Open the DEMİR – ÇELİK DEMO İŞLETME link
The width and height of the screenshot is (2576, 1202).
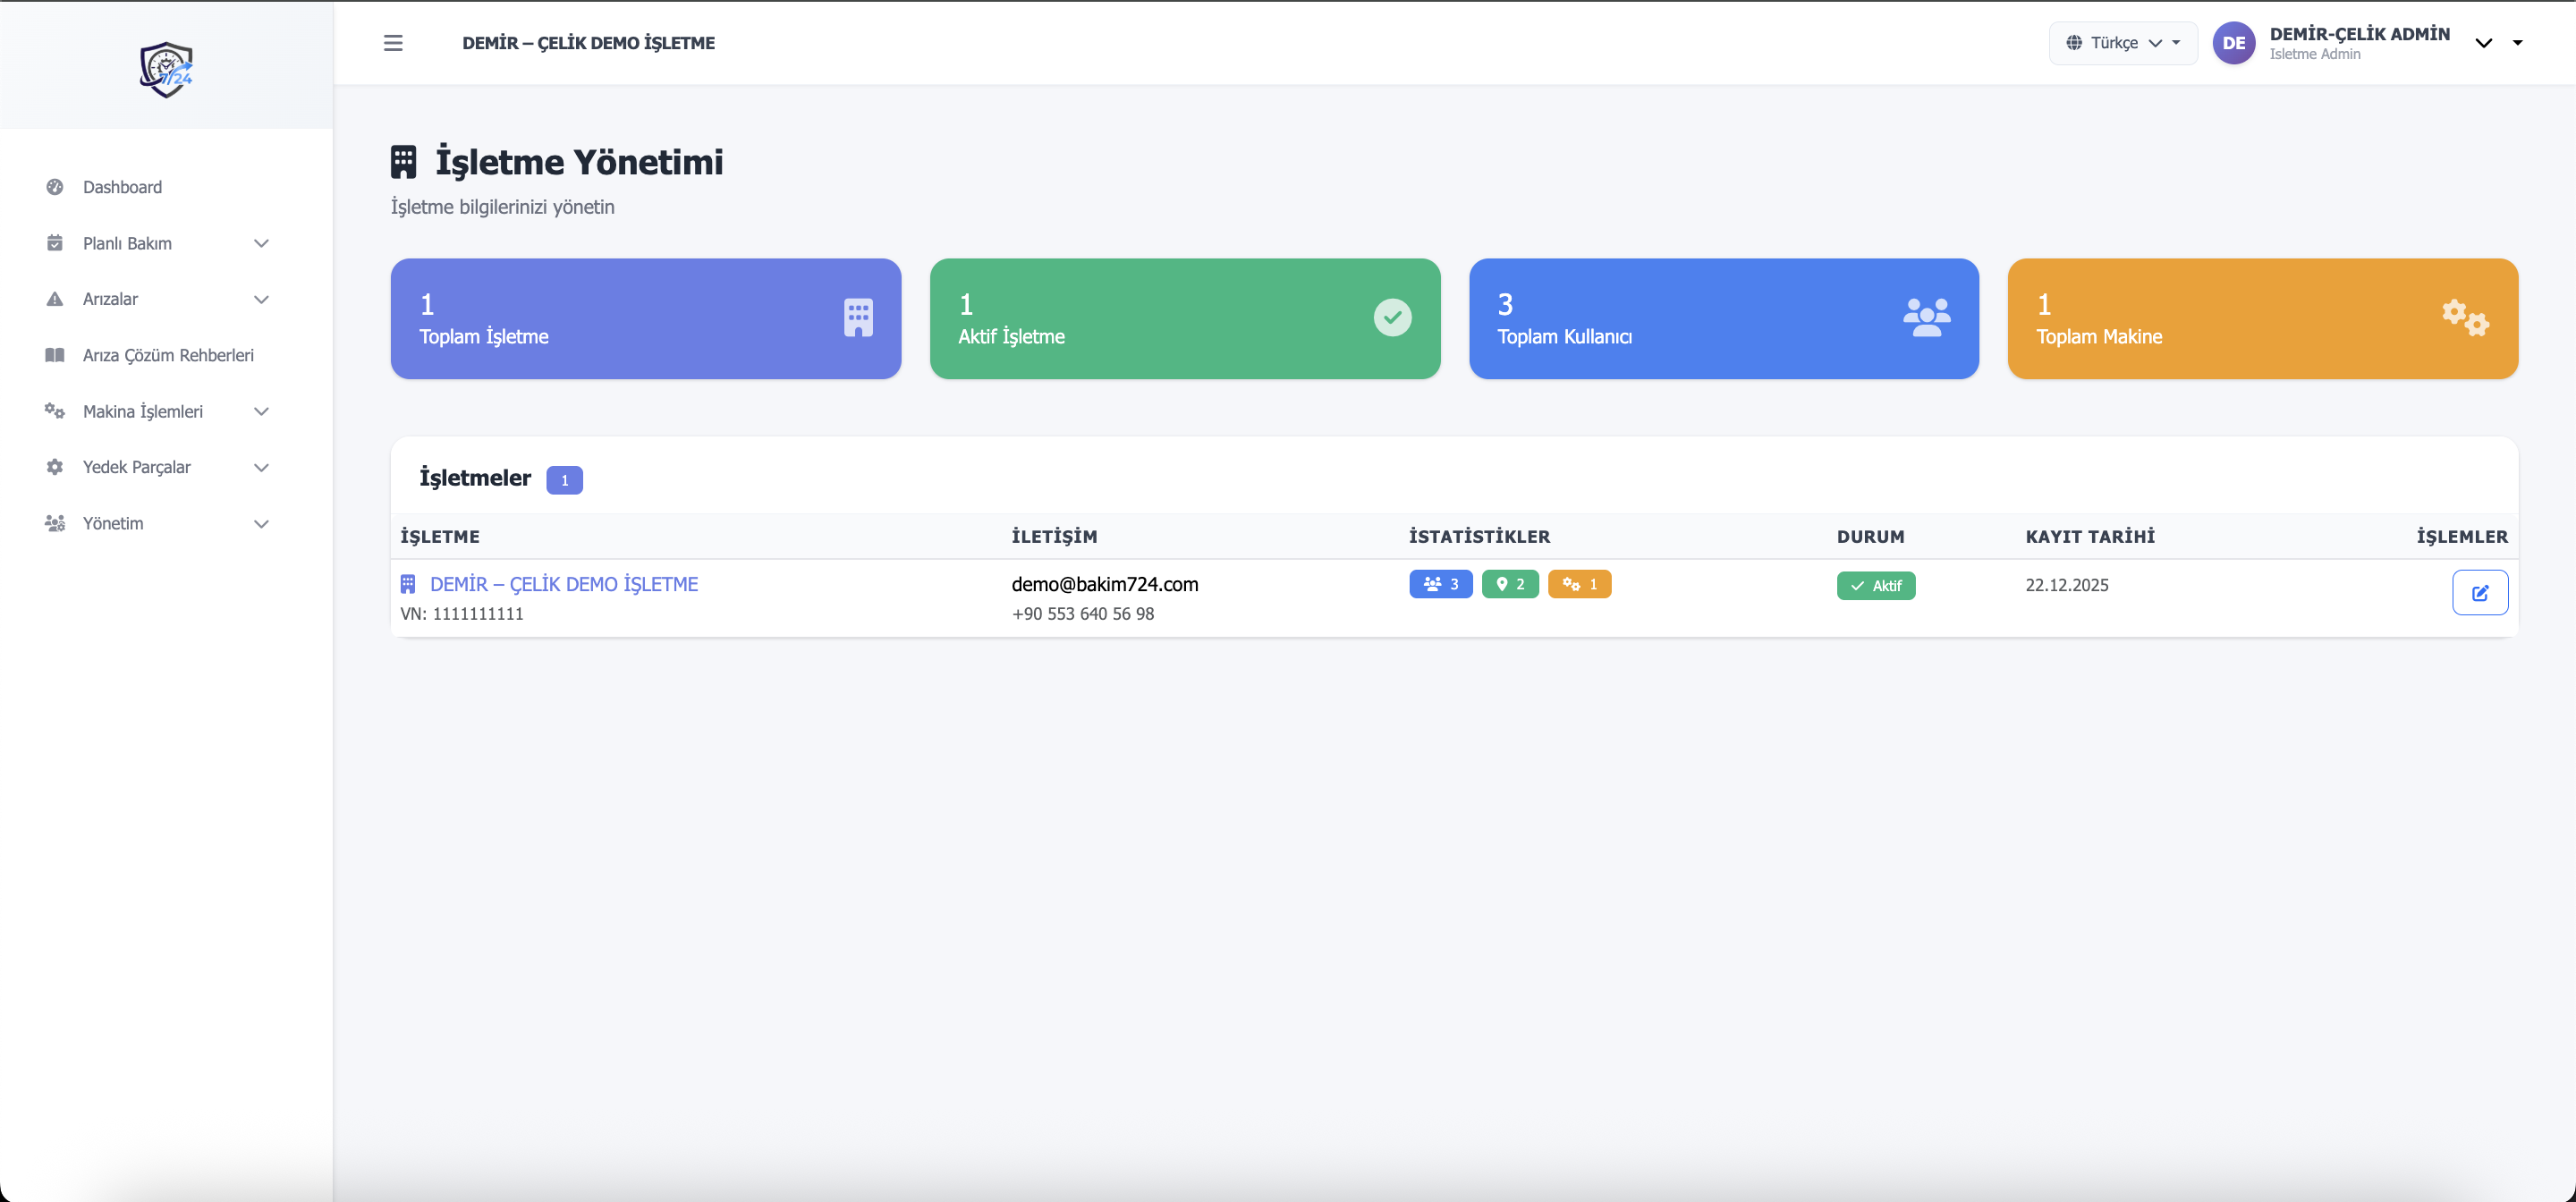click(563, 584)
